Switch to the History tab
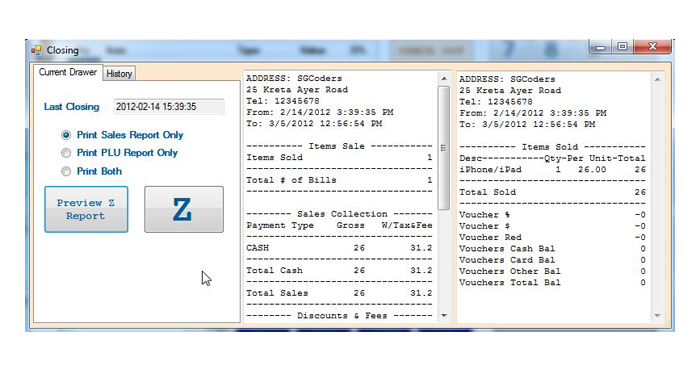 (x=119, y=74)
